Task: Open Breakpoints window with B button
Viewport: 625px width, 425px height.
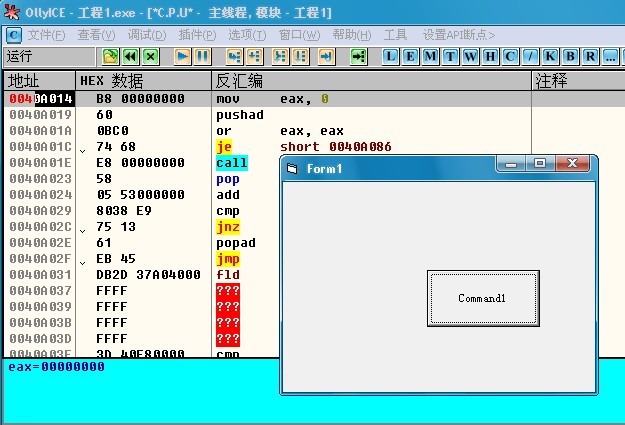Action: 570,56
